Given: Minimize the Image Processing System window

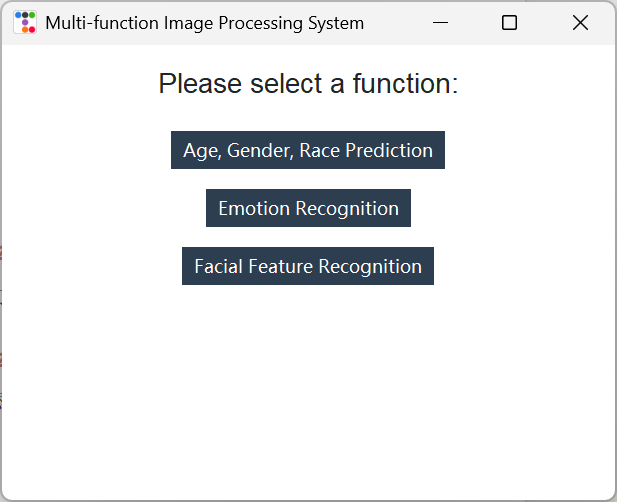Looking at the screenshot, I should pos(439,22).
